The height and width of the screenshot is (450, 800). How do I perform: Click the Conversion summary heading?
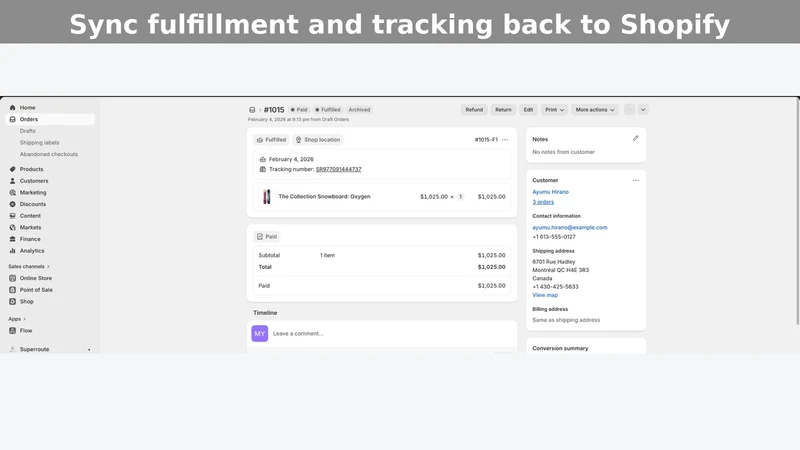(560, 348)
